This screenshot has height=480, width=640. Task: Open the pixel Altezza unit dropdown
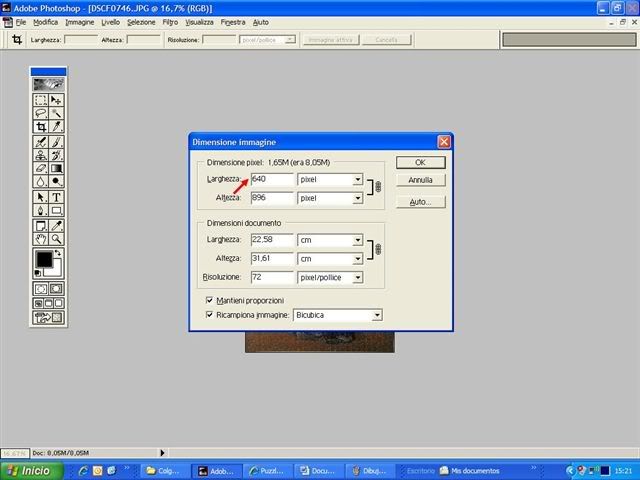click(358, 198)
